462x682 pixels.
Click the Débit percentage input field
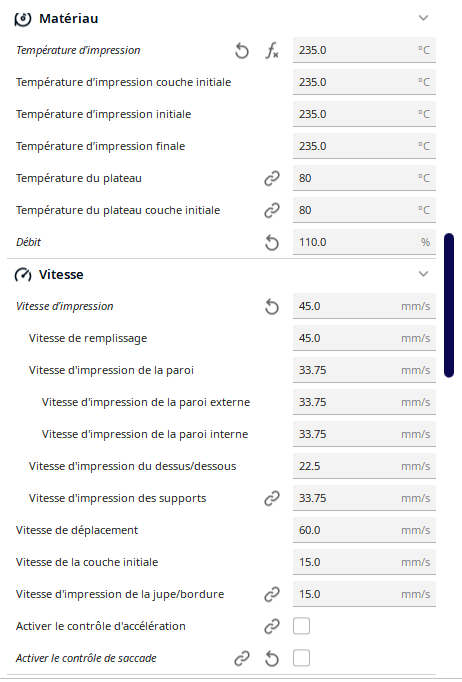click(364, 242)
